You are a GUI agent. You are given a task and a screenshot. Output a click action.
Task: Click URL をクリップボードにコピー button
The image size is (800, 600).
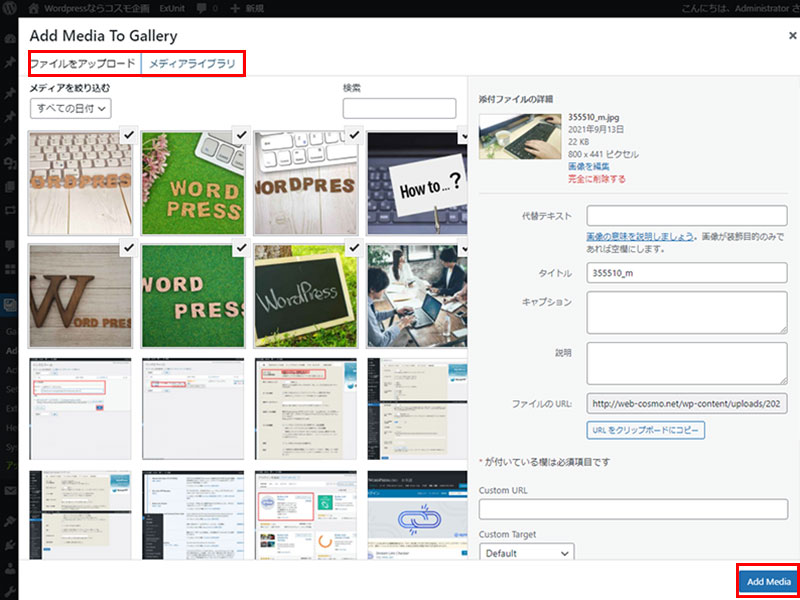[x=645, y=430]
